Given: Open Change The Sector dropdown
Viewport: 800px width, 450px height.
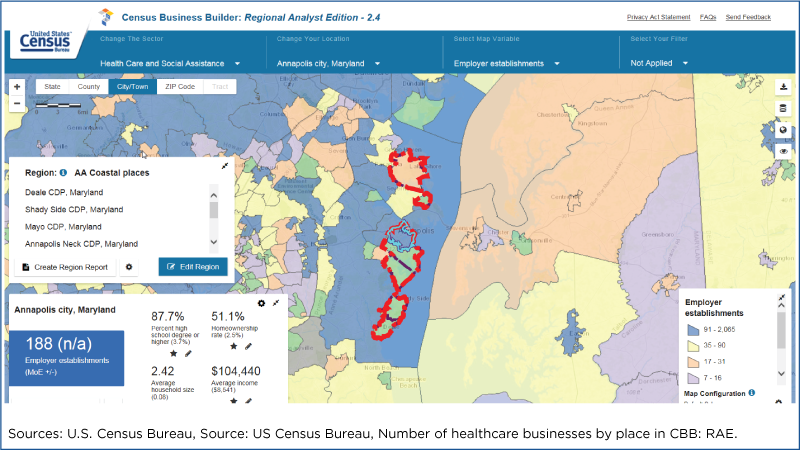Looking at the screenshot, I should point(170,63).
